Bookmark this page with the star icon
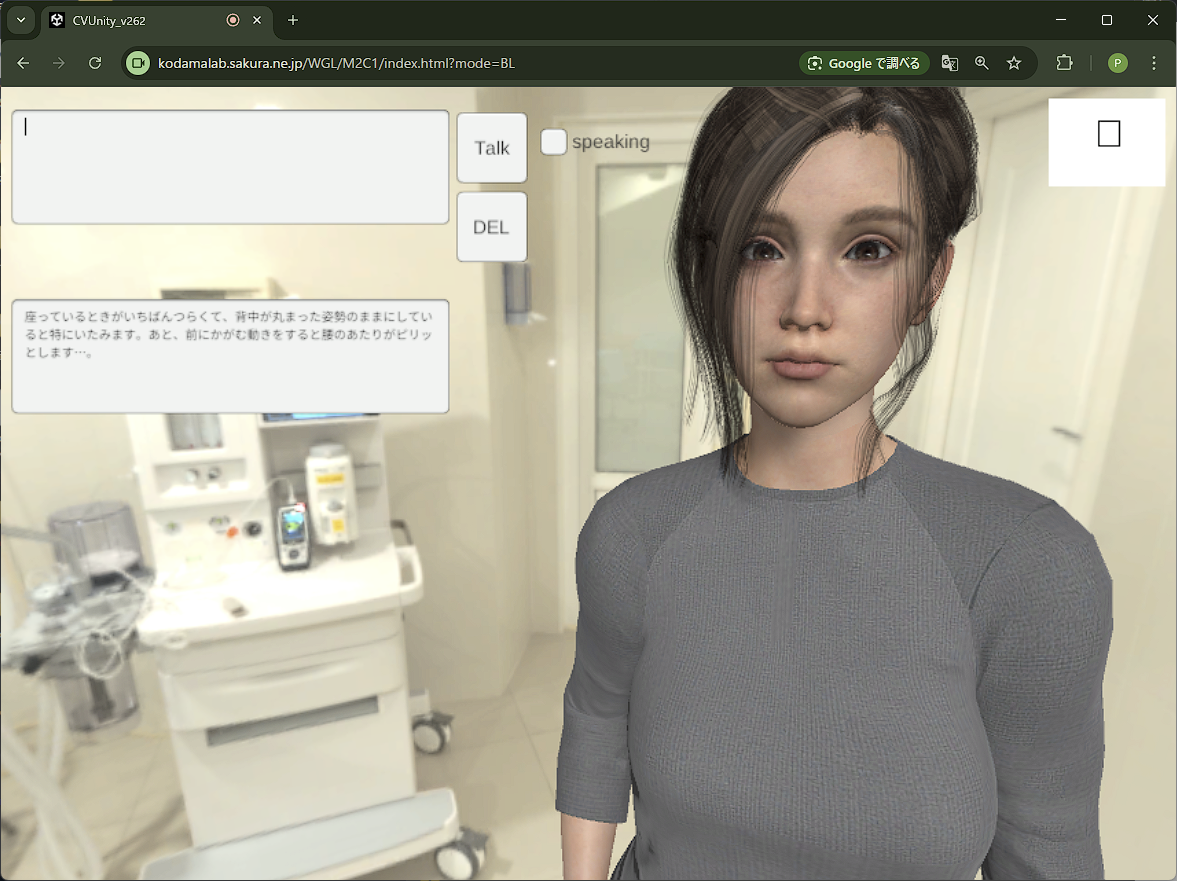The width and height of the screenshot is (1177, 881). [x=1014, y=63]
